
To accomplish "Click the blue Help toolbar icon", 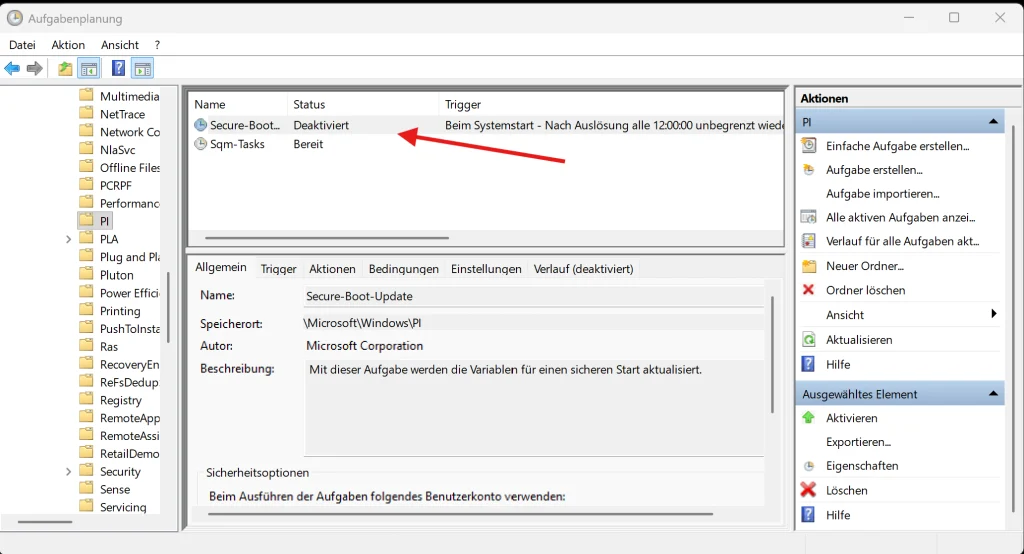I will (118, 68).
